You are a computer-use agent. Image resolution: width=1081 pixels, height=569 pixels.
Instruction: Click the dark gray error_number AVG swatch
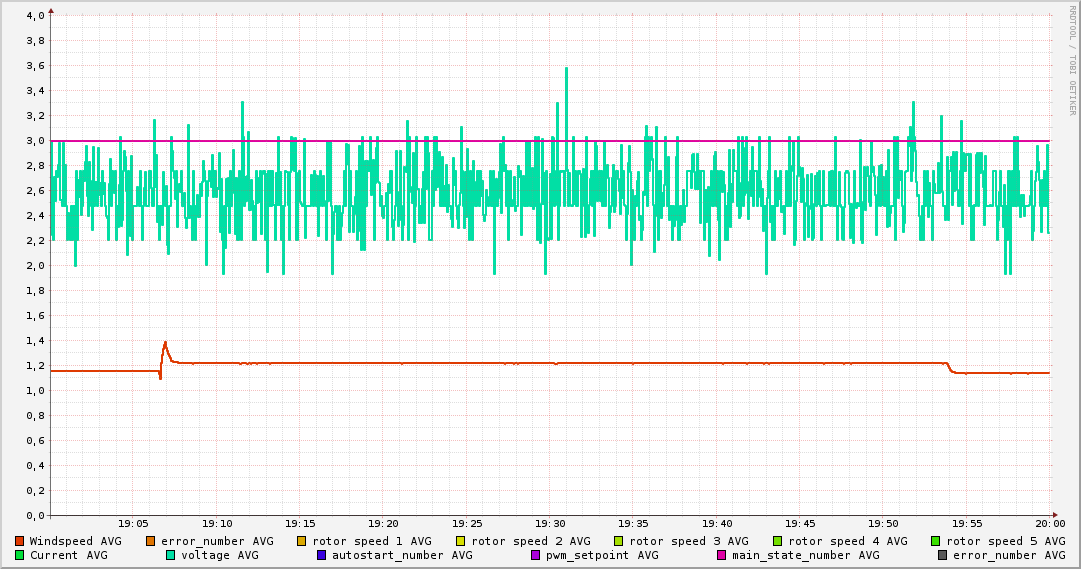tap(943, 555)
